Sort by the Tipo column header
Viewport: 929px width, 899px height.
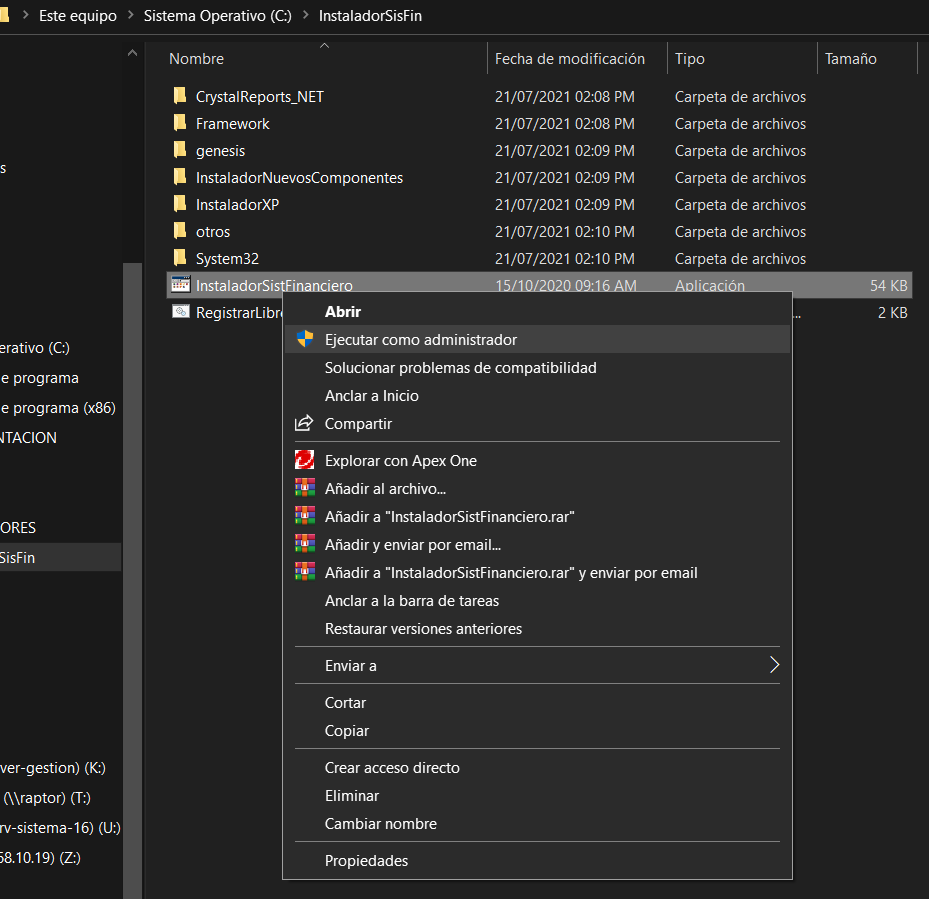[x=690, y=59]
